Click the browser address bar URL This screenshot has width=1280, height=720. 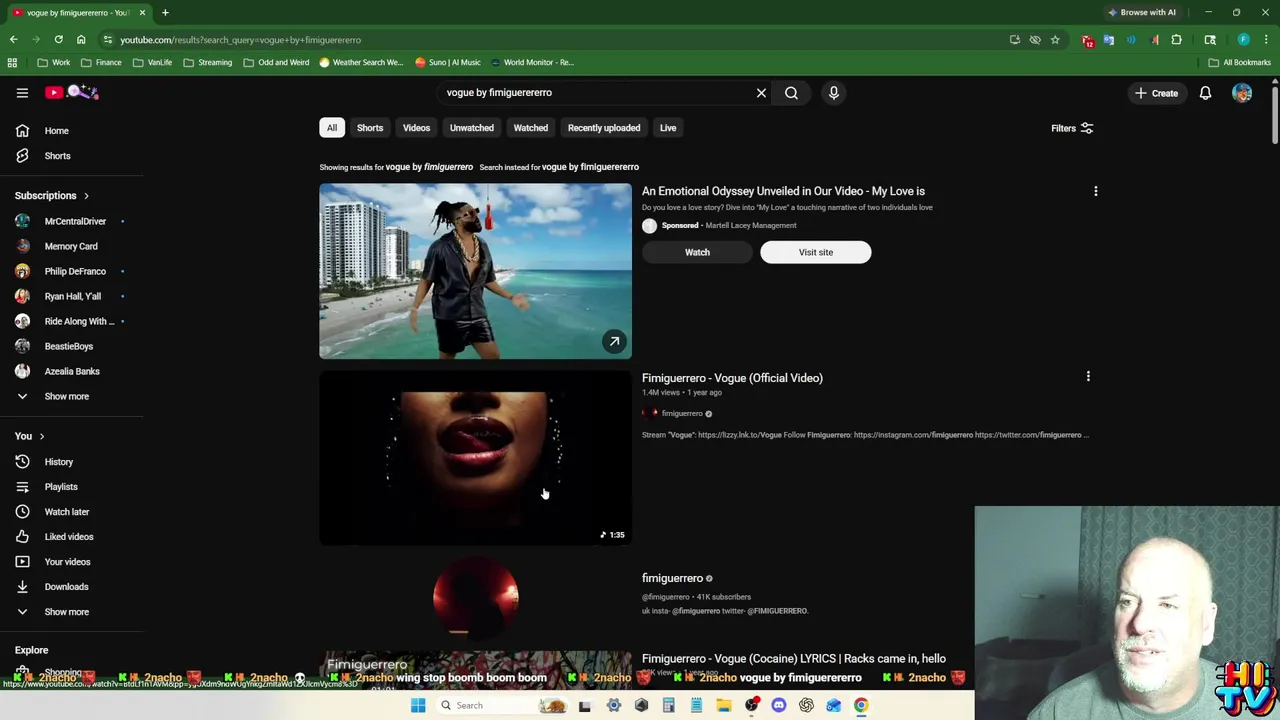click(x=240, y=40)
